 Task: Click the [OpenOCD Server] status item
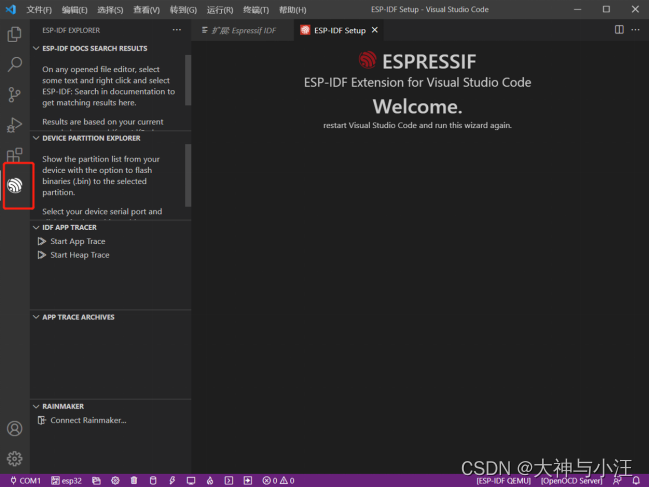pos(571,481)
